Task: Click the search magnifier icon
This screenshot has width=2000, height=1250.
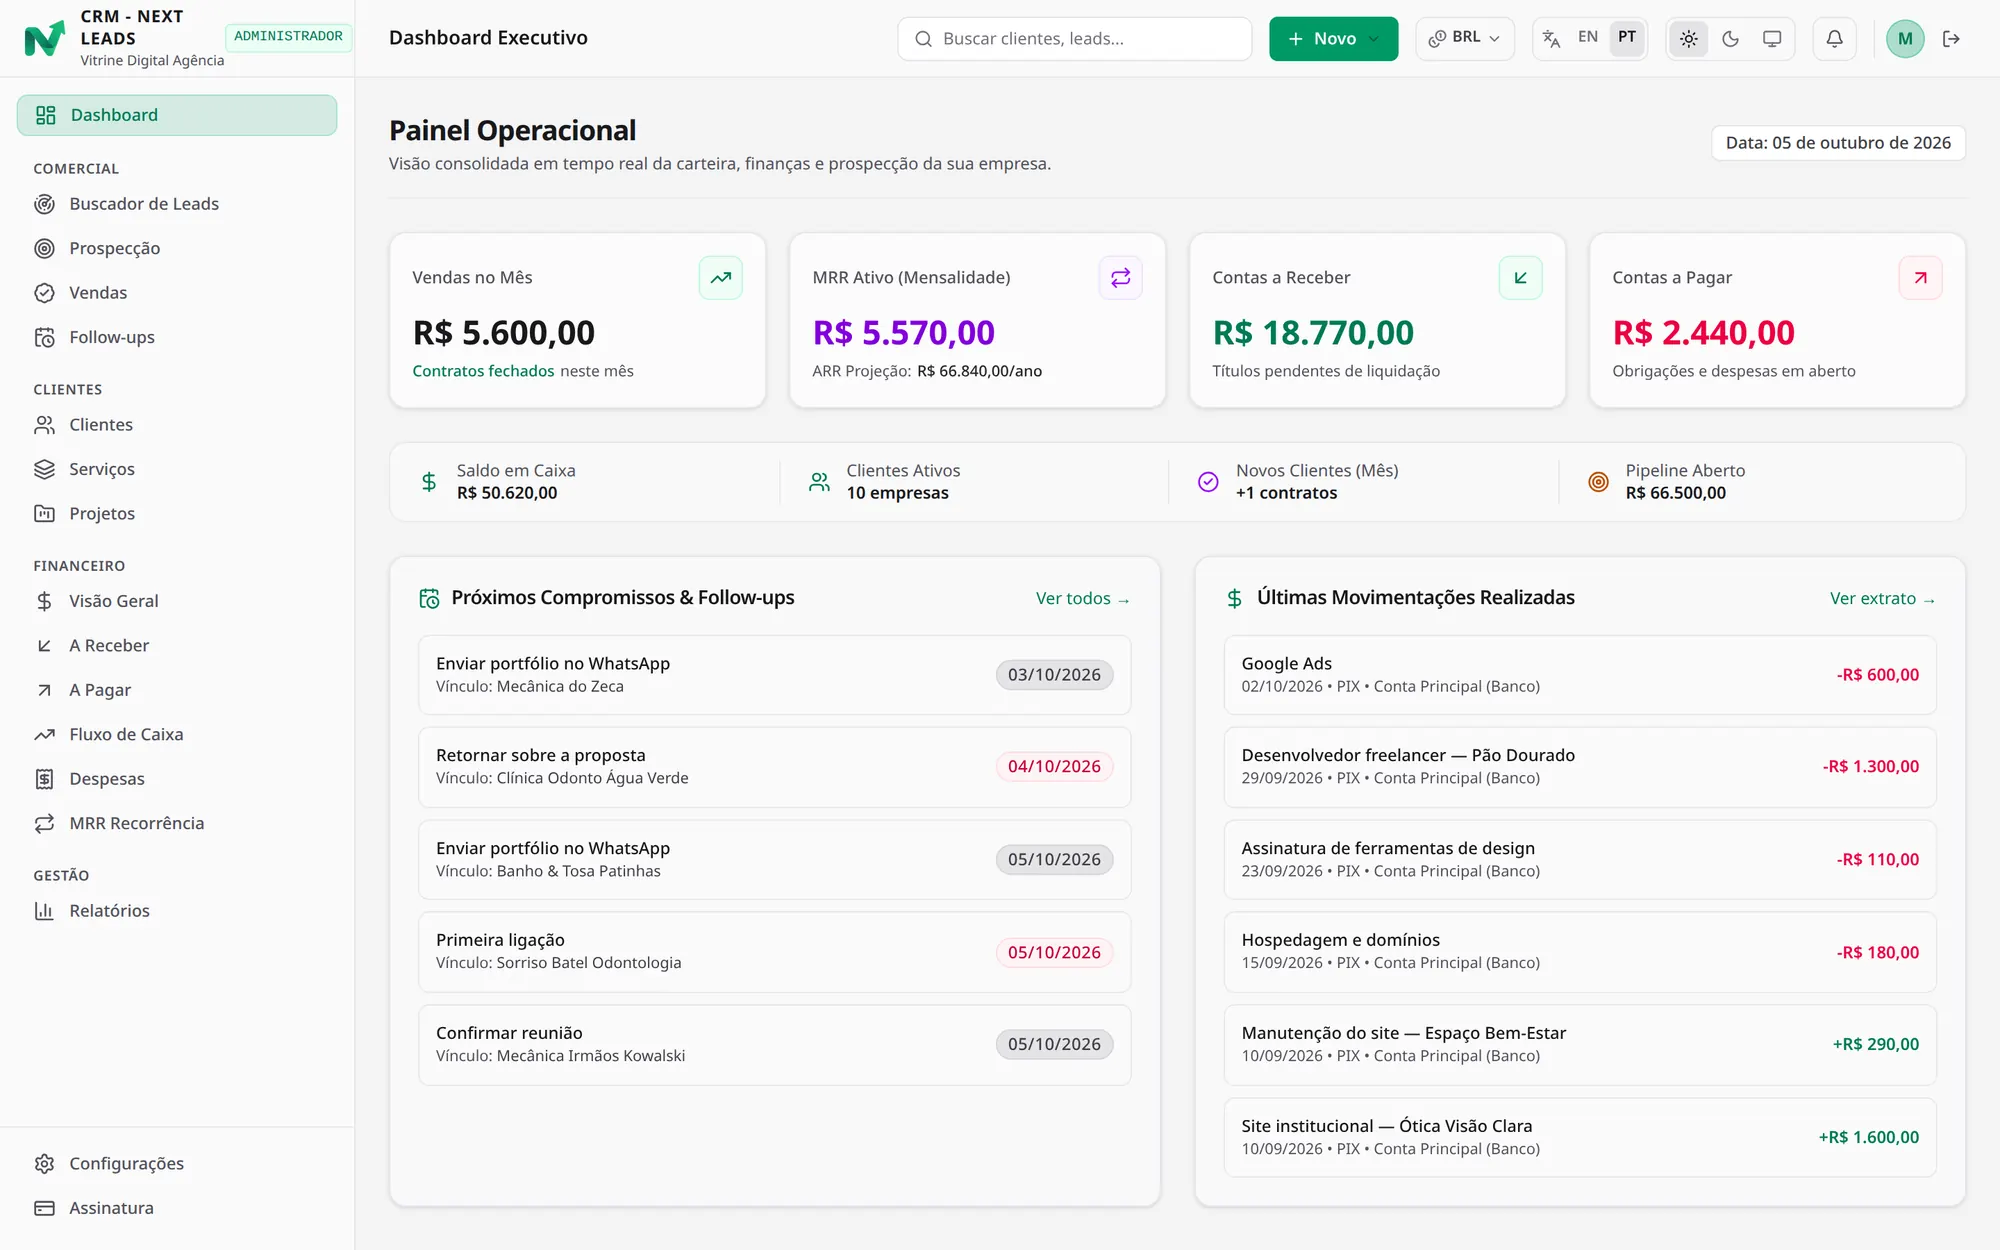Action: pyautogui.click(x=923, y=39)
